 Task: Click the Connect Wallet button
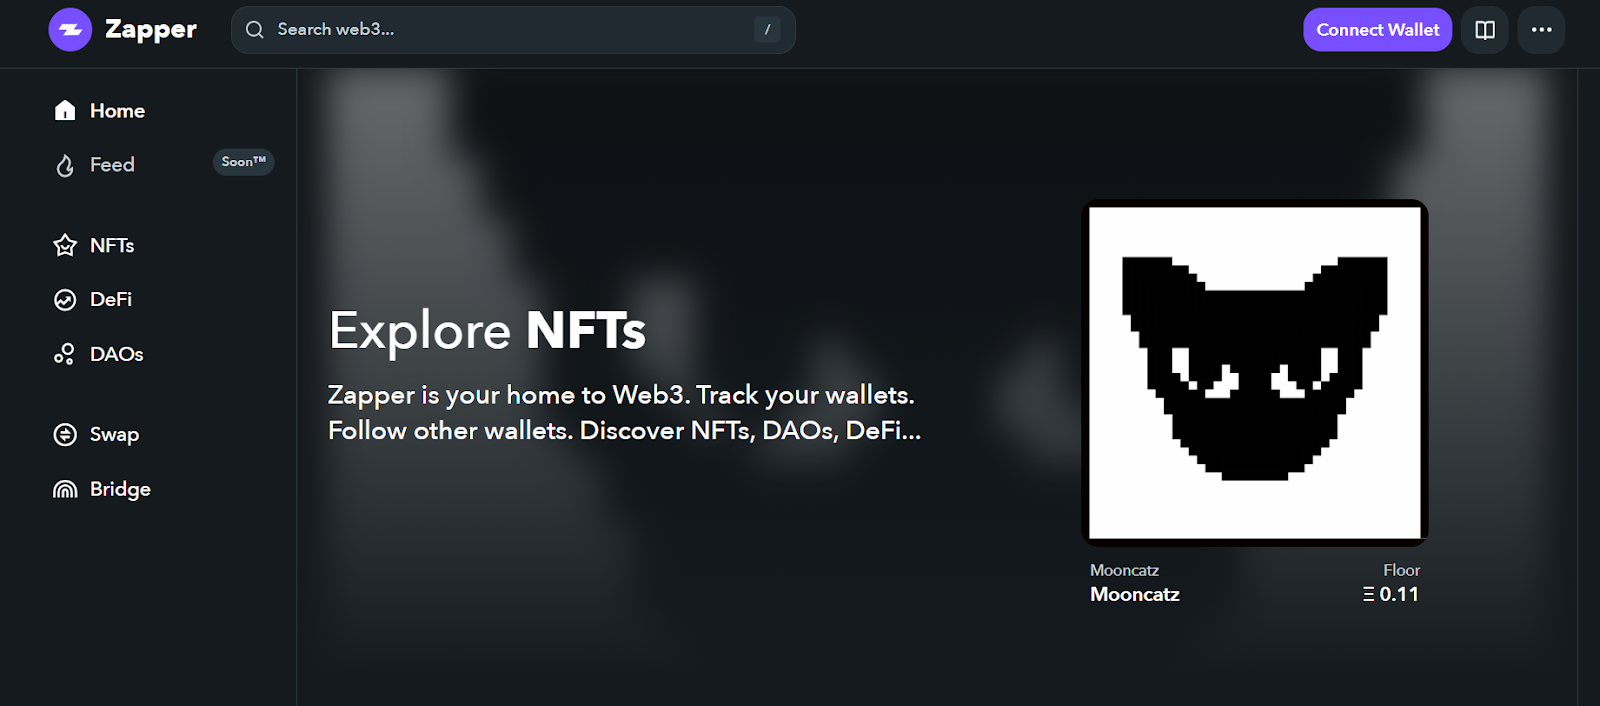[1377, 30]
